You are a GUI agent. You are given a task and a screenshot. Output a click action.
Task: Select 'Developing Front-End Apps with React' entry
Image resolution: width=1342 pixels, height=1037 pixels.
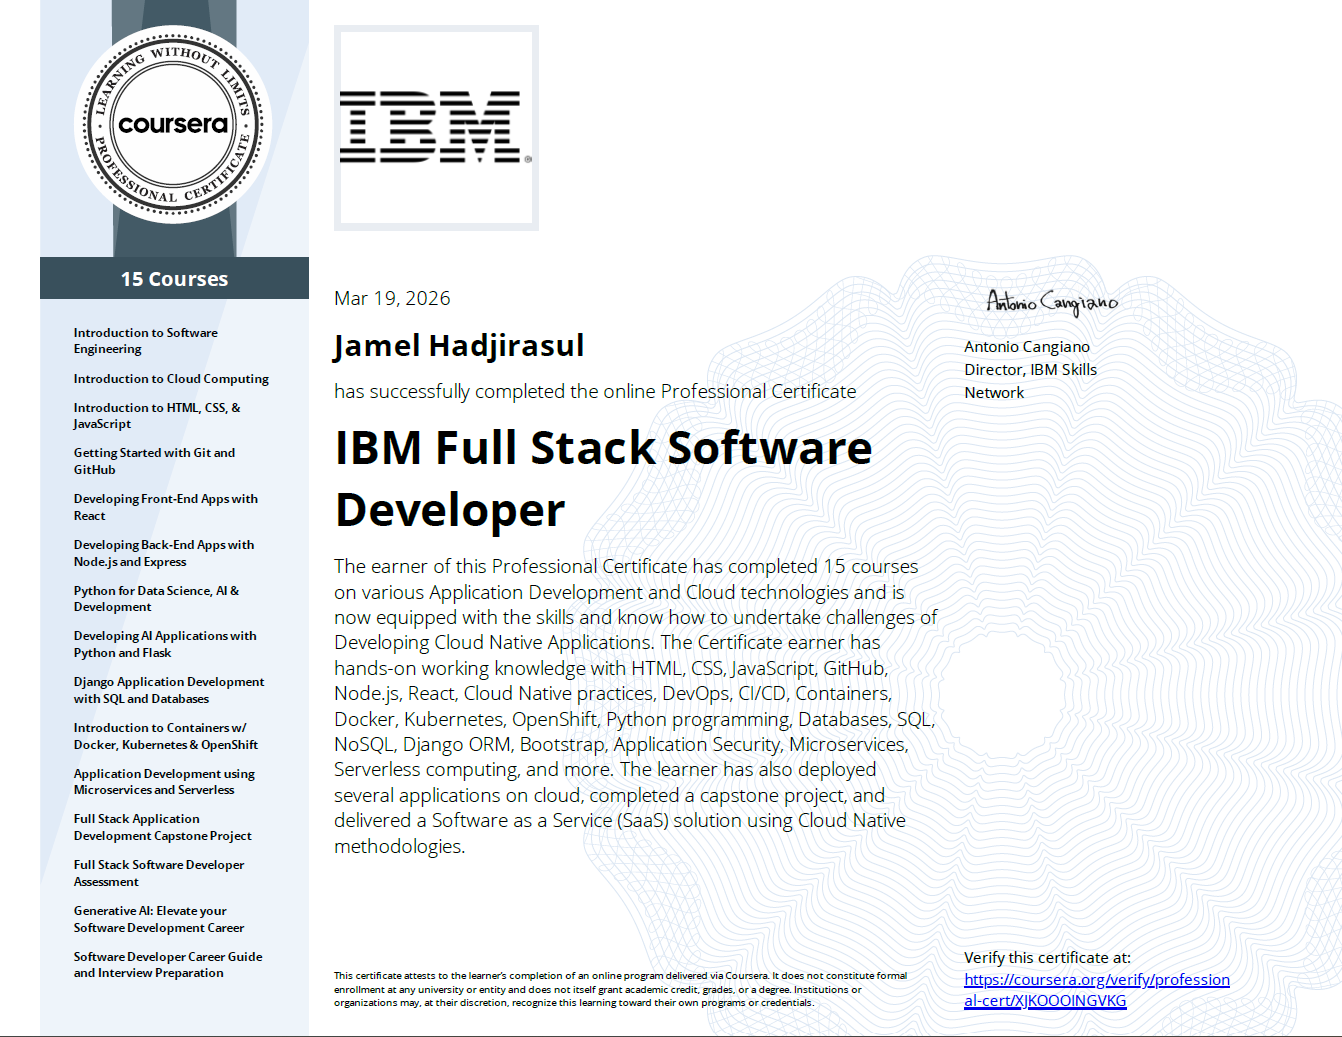[x=166, y=507]
